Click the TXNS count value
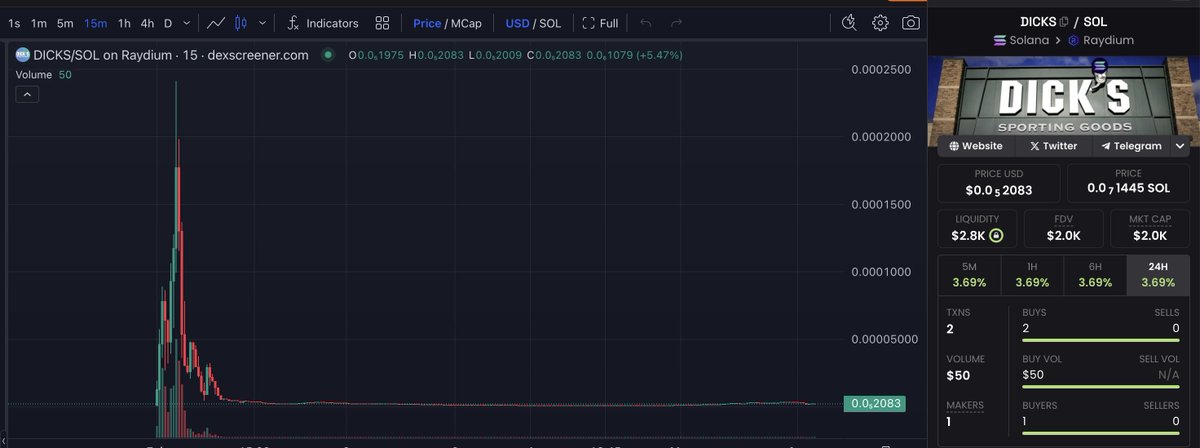 click(x=951, y=328)
